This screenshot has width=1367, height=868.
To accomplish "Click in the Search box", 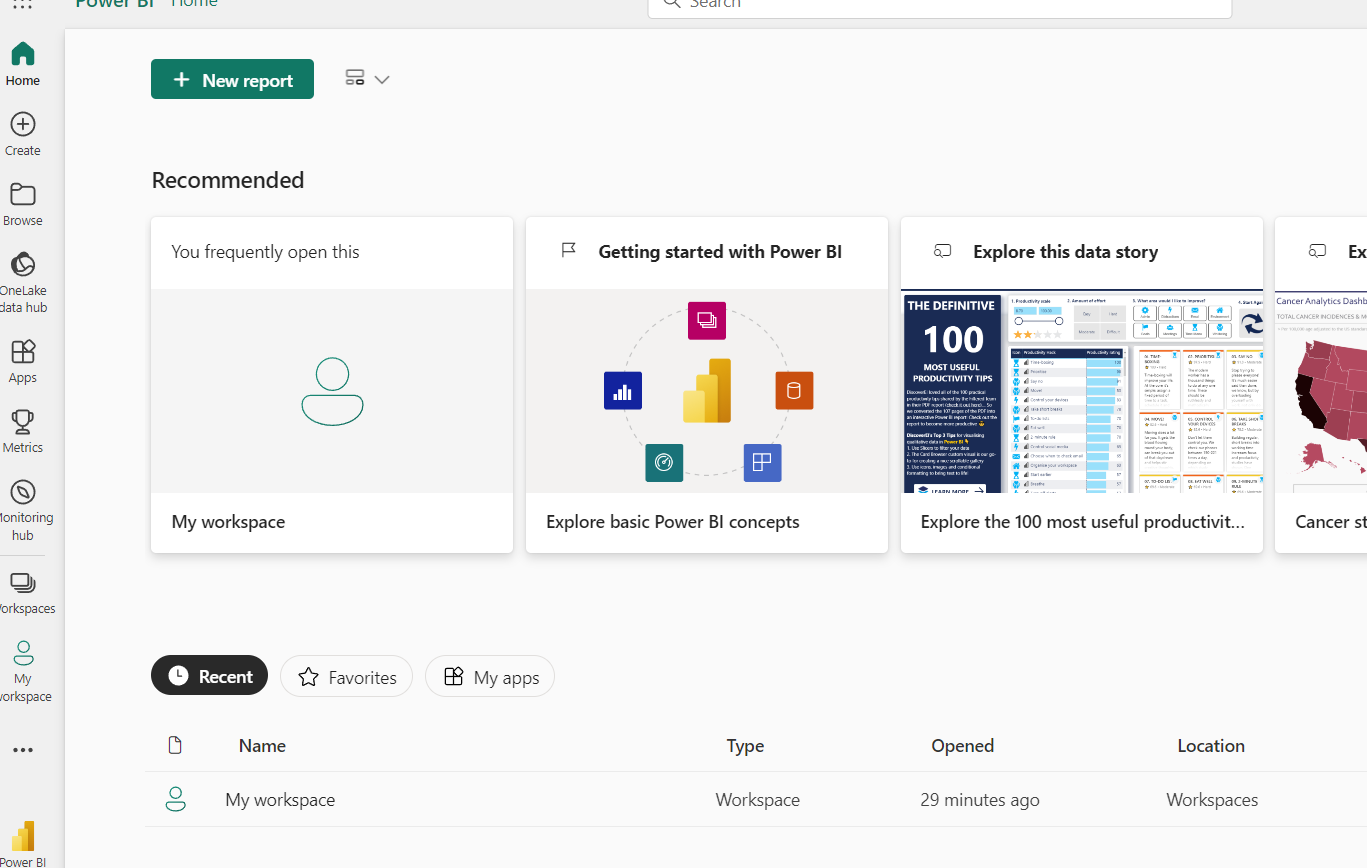I will click(x=940, y=5).
